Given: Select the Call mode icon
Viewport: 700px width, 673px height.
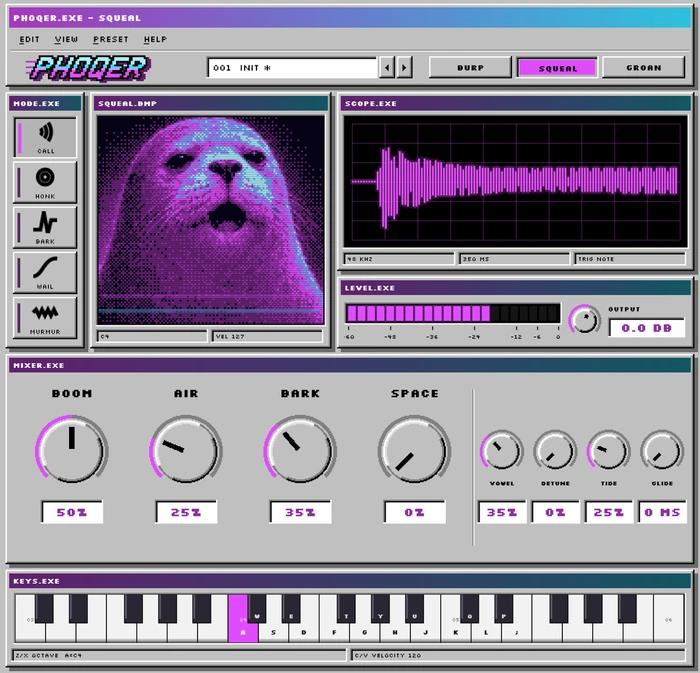Looking at the screenshot, I should (x=45, y=137).
